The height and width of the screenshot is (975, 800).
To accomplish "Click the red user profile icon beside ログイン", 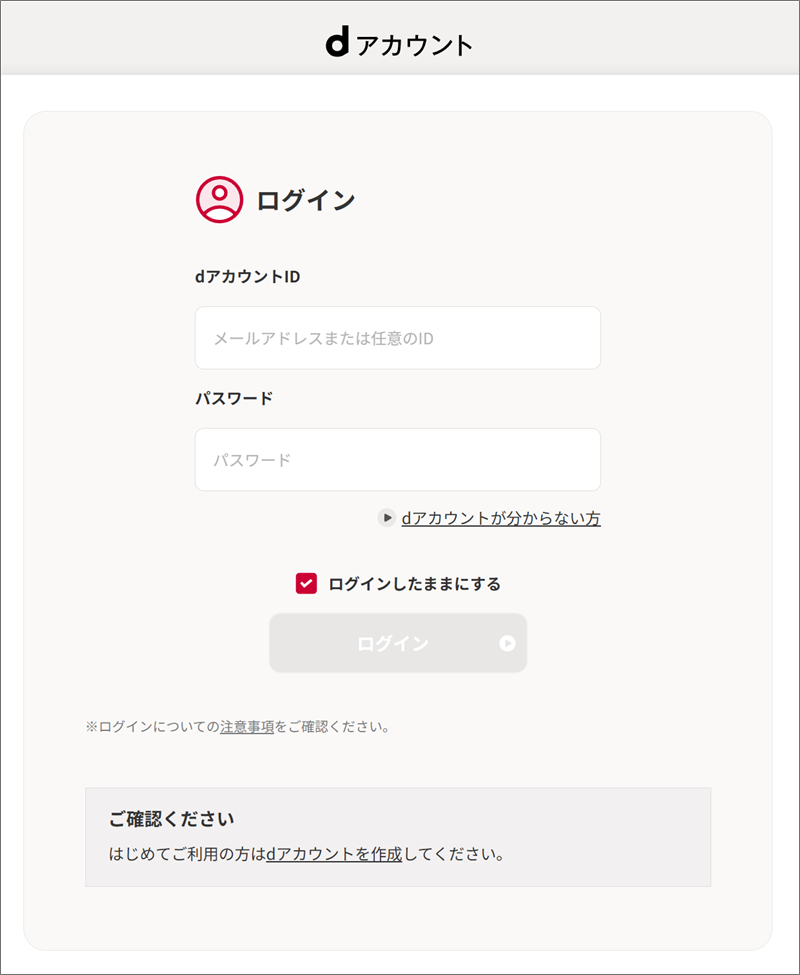I will point(219,200).
